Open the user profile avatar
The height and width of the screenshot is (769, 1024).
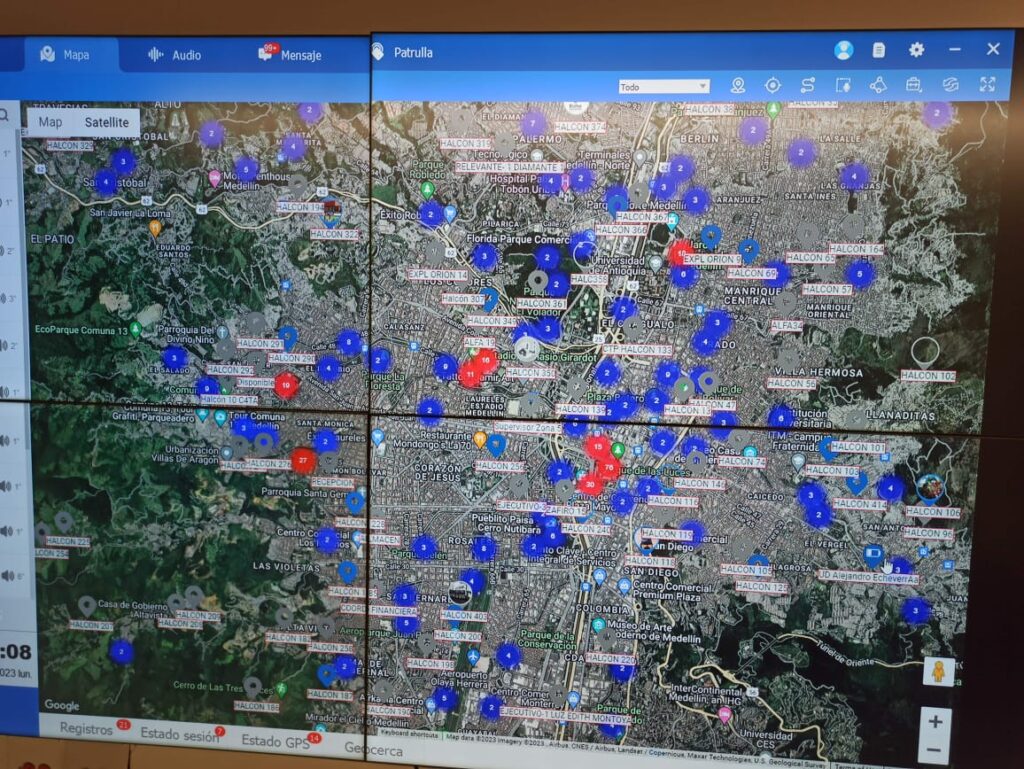(843, 50)
